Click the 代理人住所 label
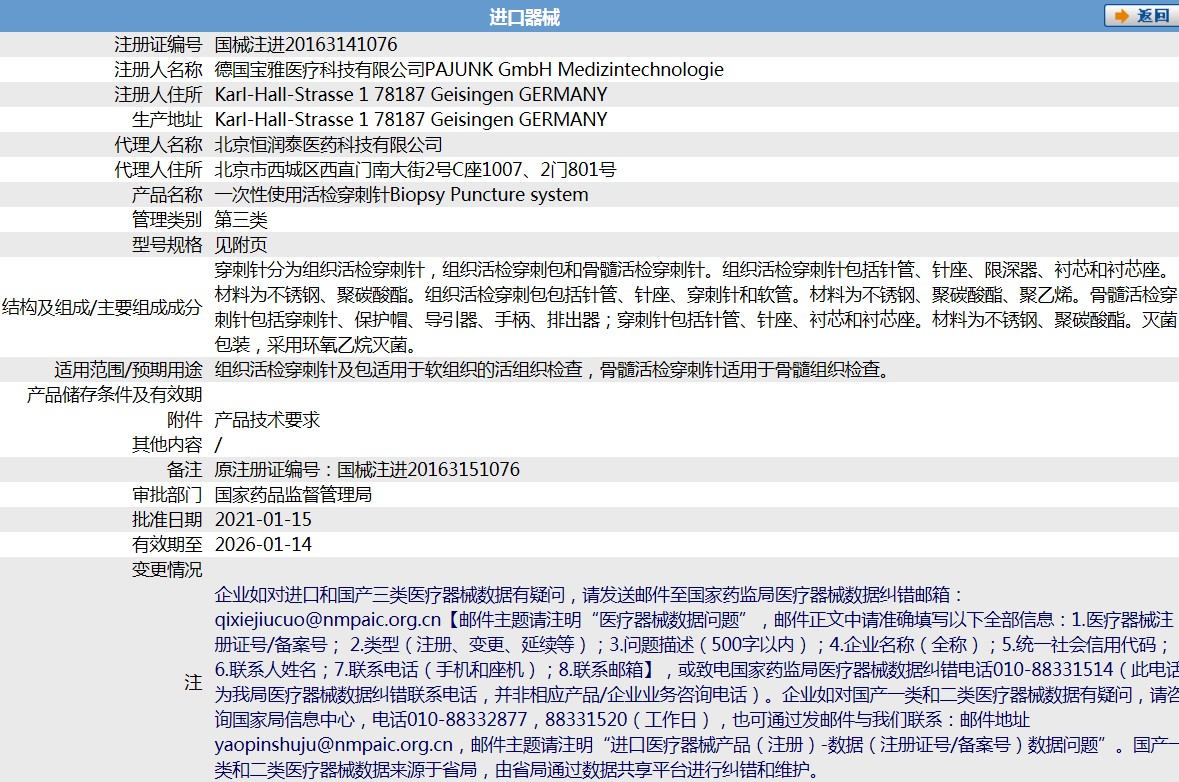The image size is (1179, 782). 158,170
